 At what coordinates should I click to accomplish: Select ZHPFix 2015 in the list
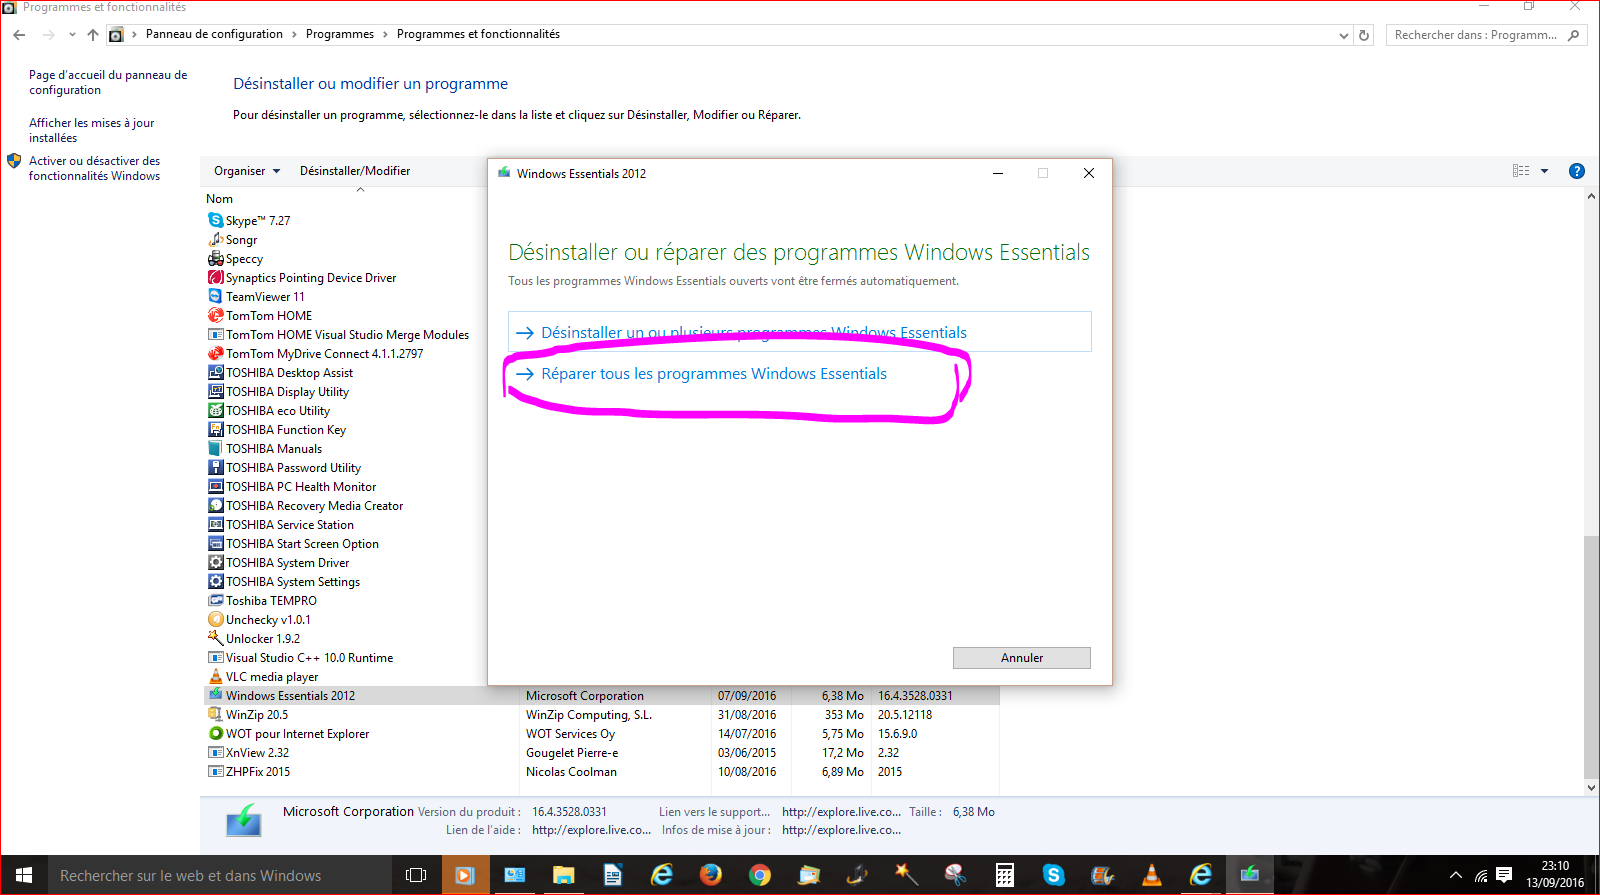coord(257,771)
